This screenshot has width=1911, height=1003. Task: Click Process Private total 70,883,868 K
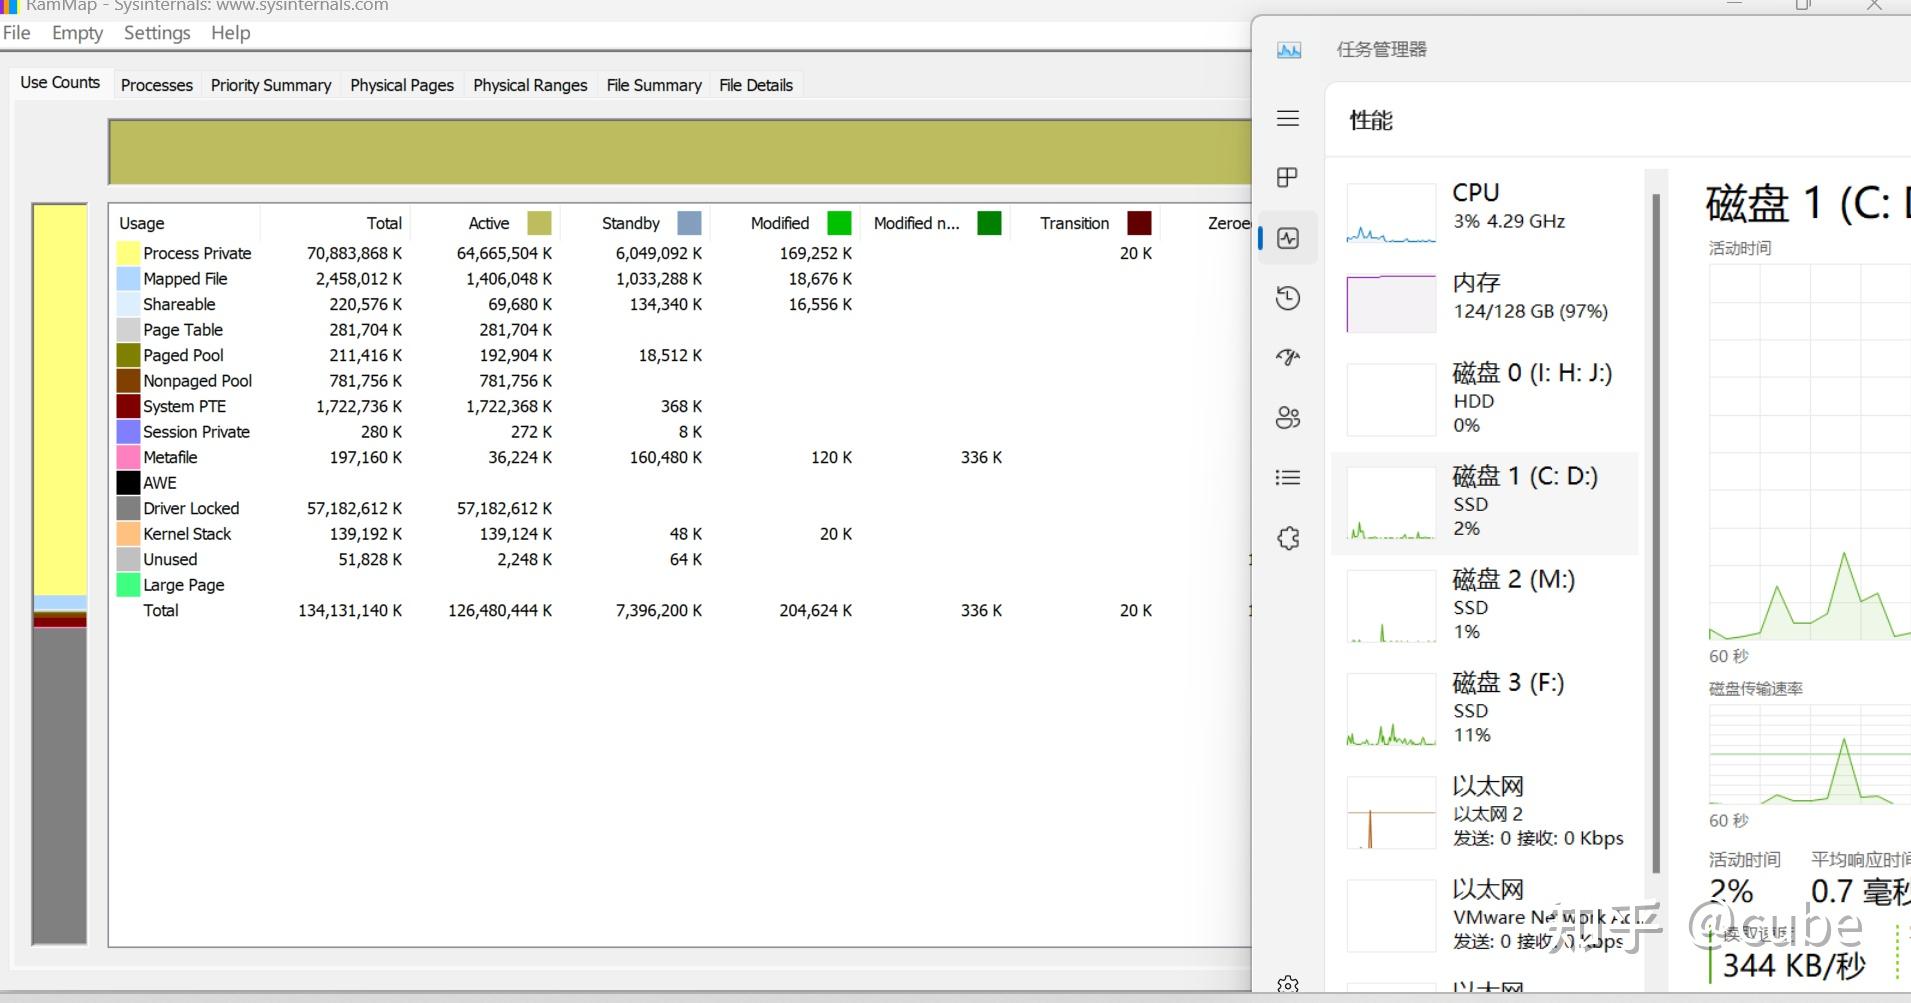(x=354, y=253)
